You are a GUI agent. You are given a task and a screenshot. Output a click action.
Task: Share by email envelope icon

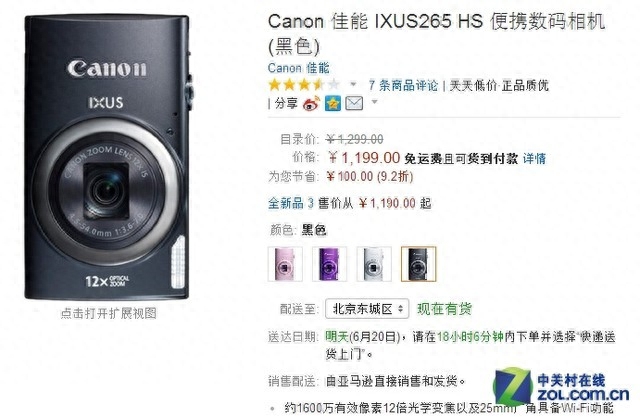[354, 103]
